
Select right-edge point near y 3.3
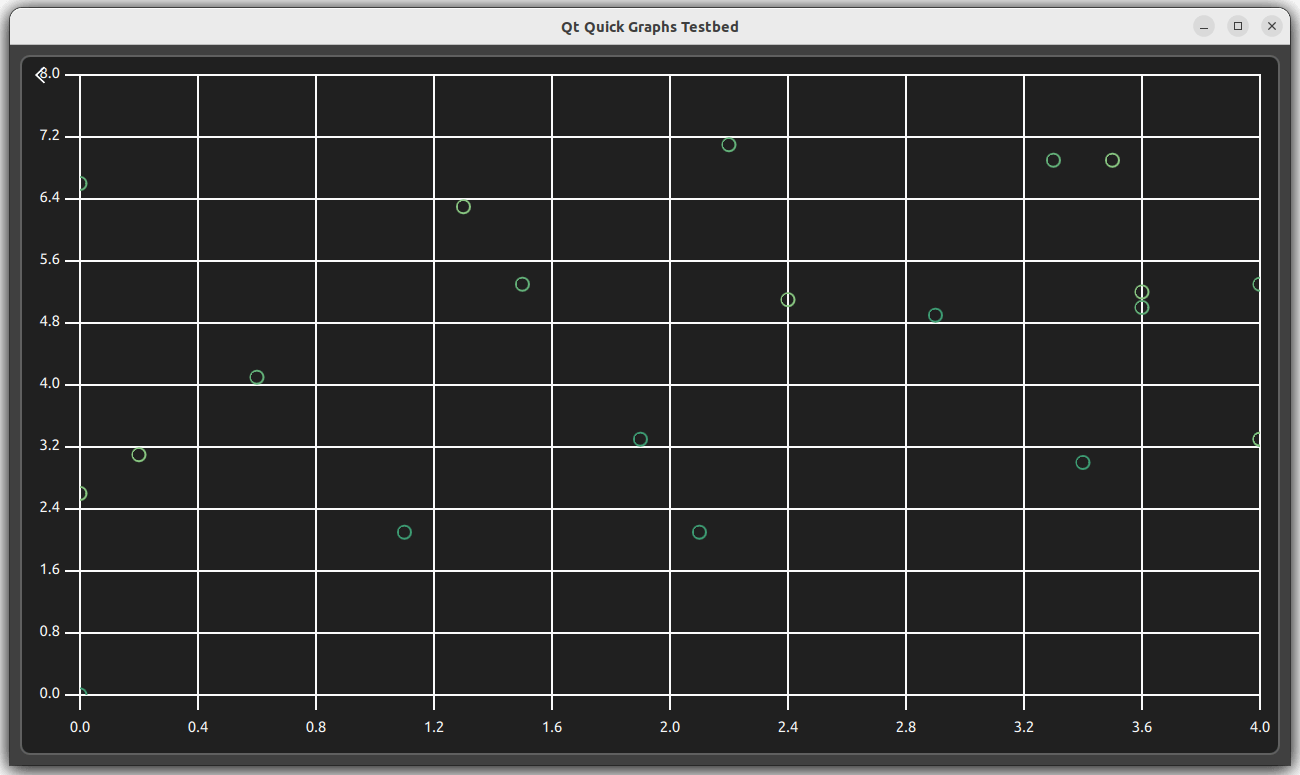tap(1258, 439)
